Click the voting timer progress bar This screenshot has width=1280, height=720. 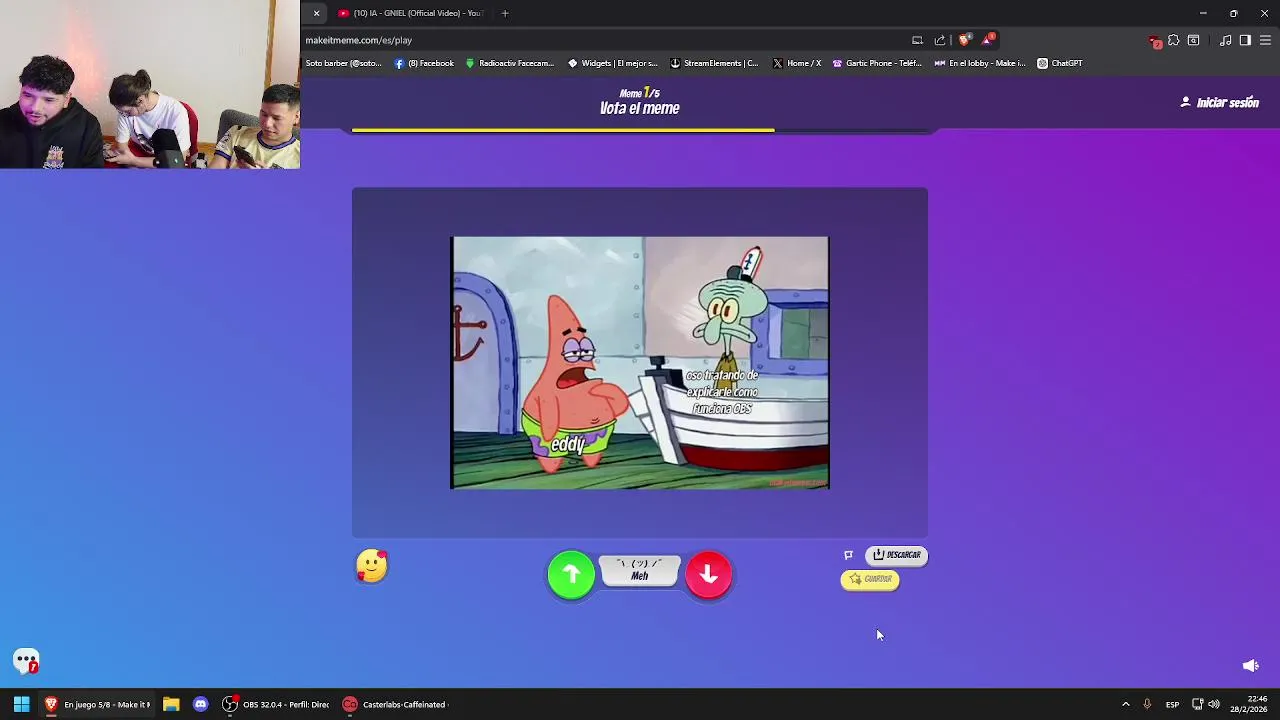[640, 130]
